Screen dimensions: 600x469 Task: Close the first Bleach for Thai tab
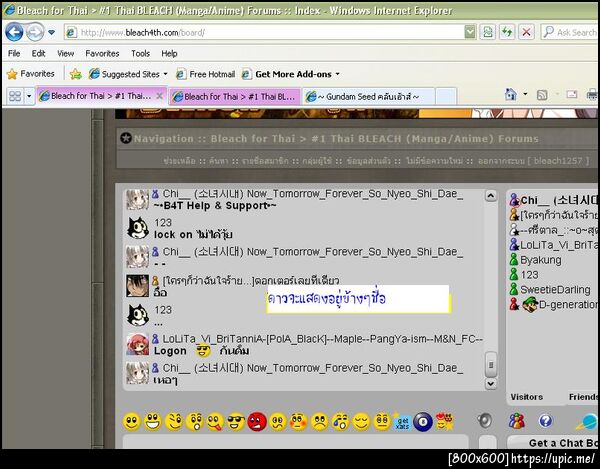tap(160, 96)
